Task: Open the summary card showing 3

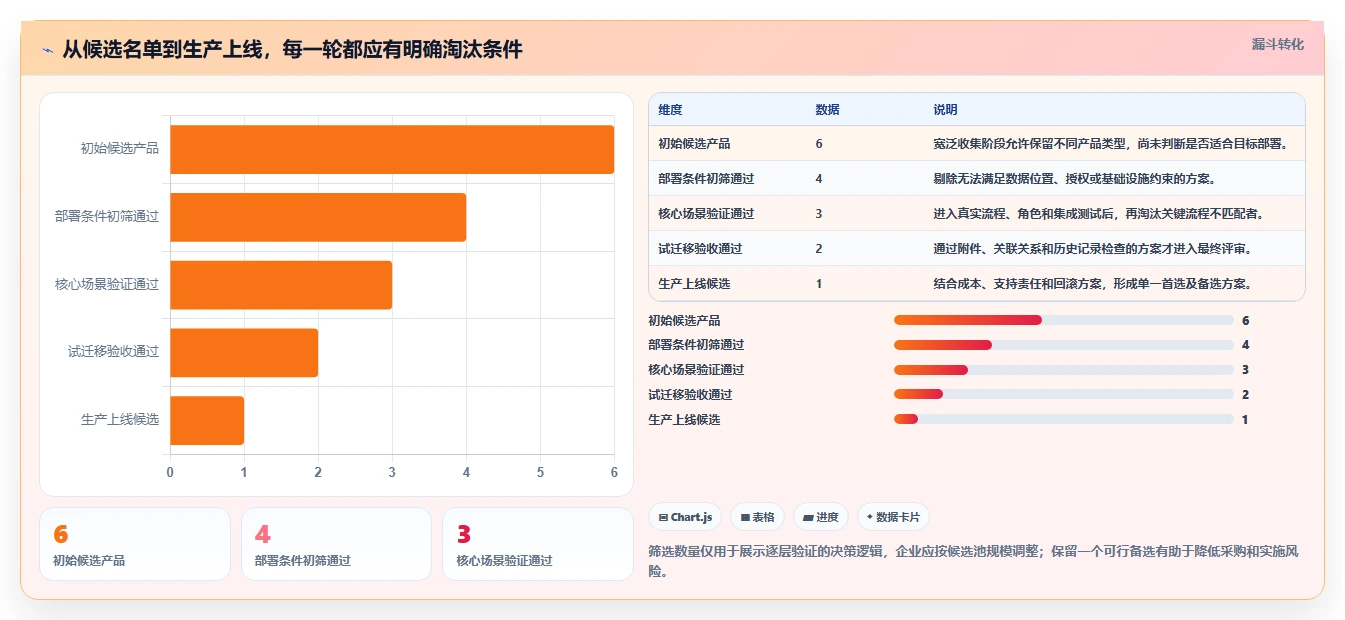Action: (x=538, y=544)
